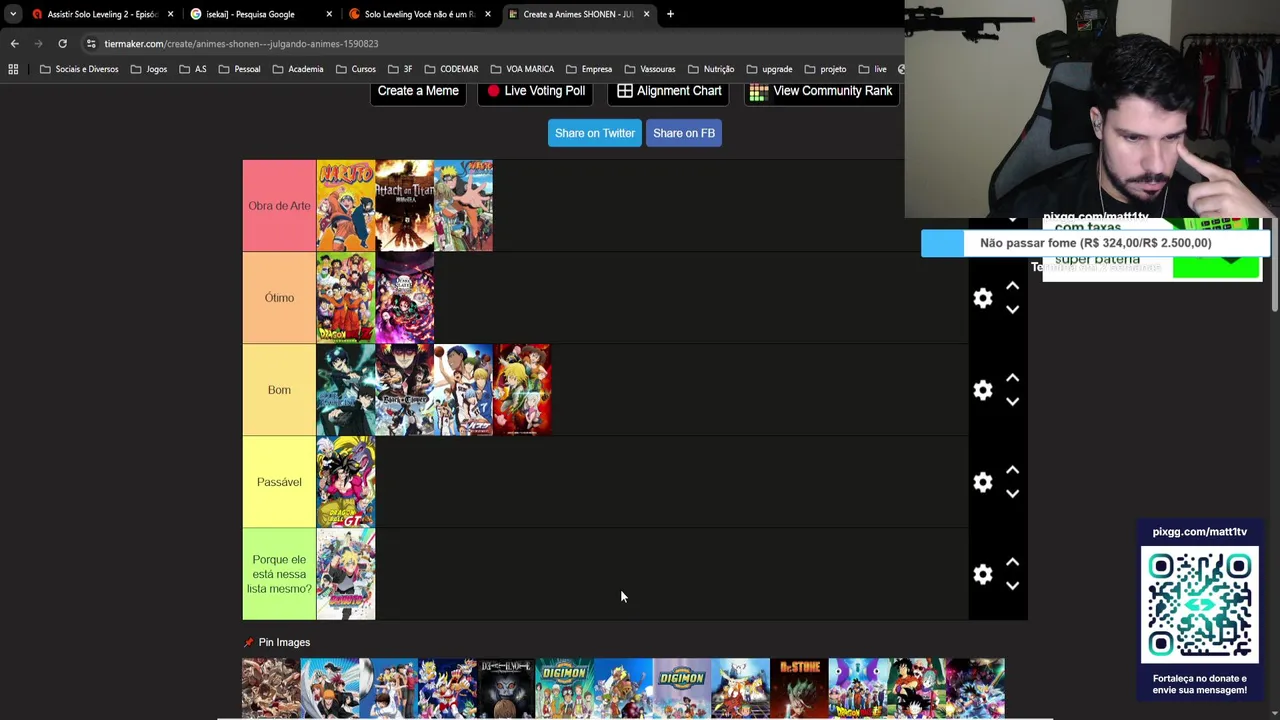The width and height of the screenshot is (1280, 720).
Task: Click the tiermaker.com address bar
Action: pos(490,44)
